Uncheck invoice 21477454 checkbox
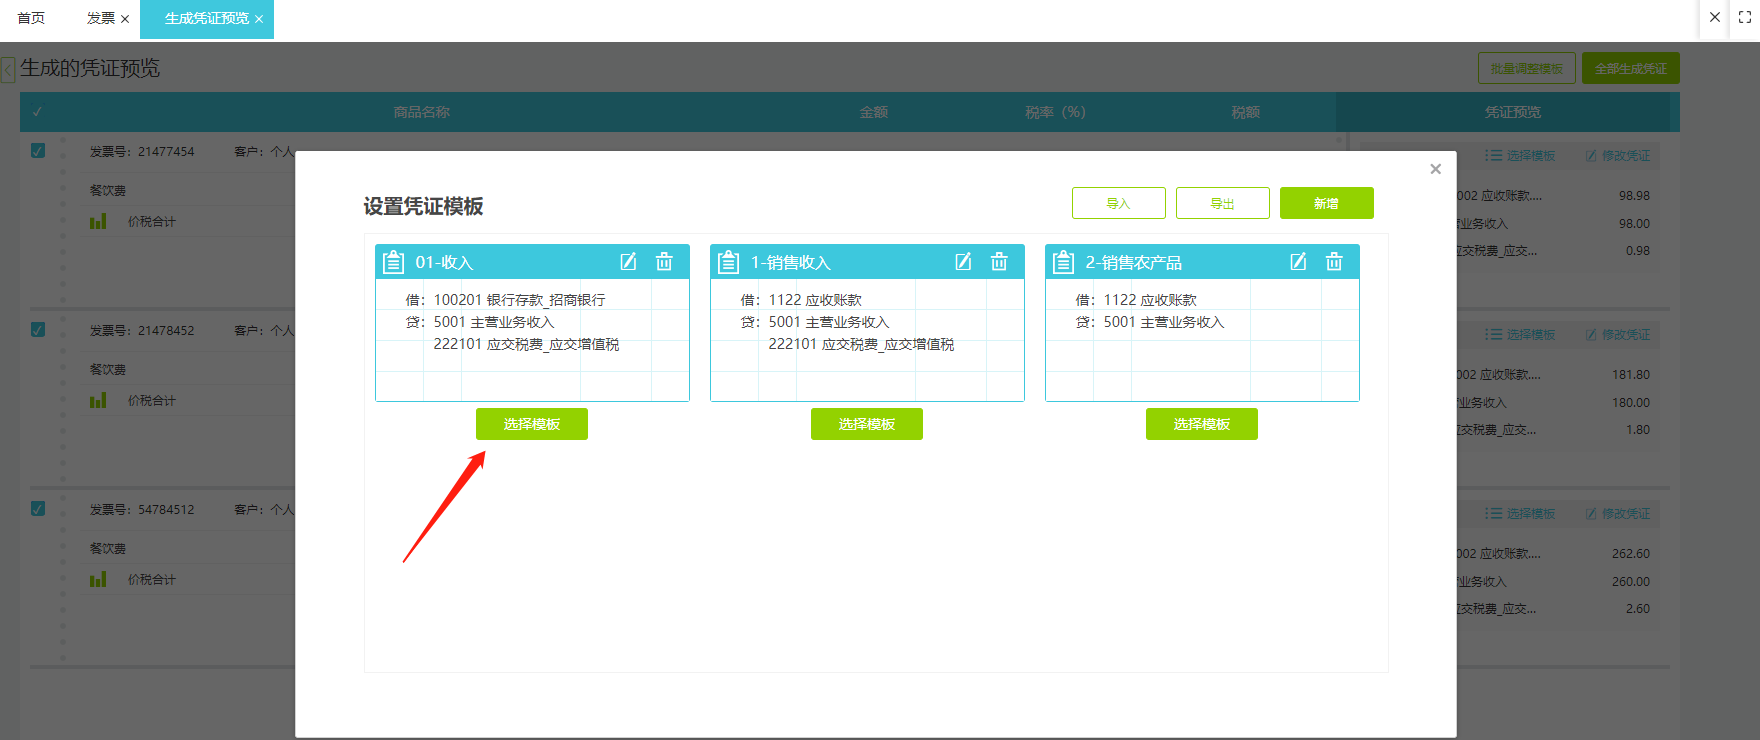Viewport: 1760px width, 740px height. point(38,151)
